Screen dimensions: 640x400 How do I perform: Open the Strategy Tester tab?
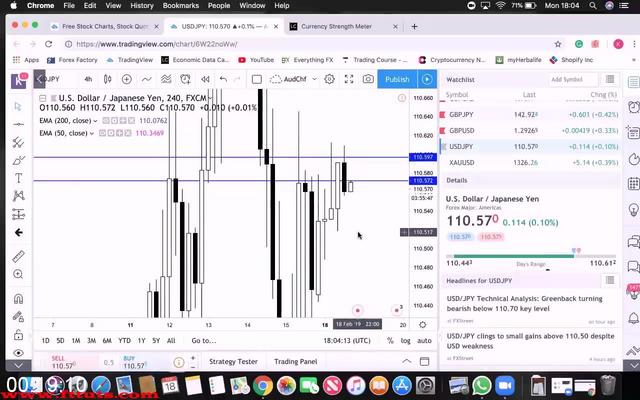(x=233, y=362)
